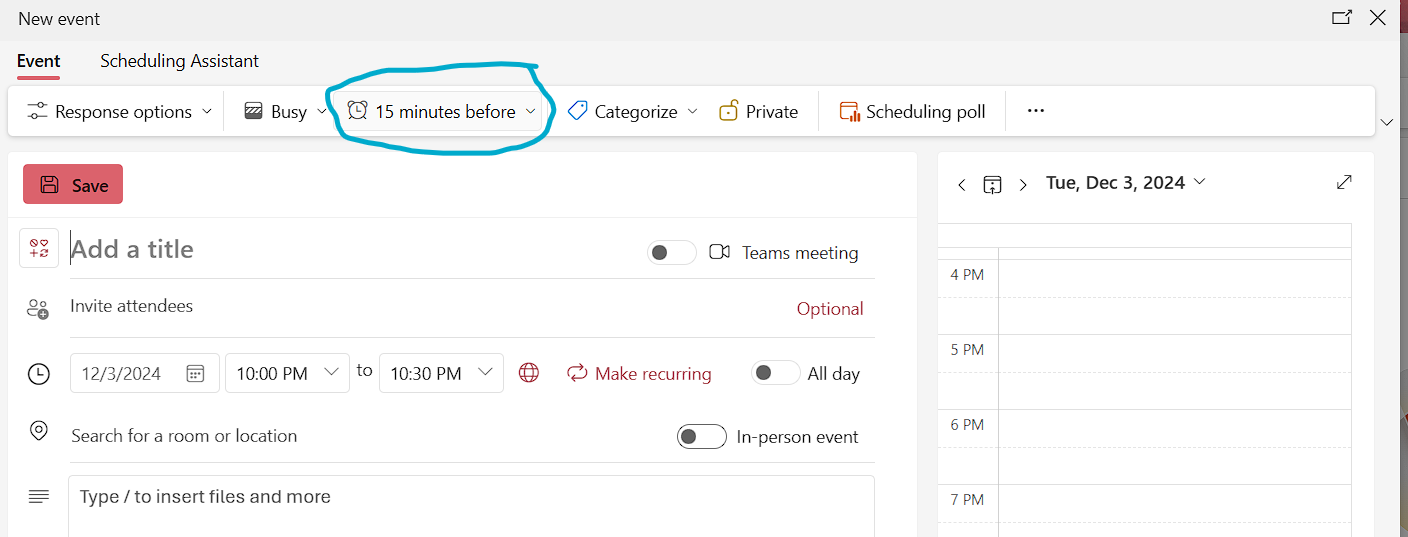Click the Save floppy disk icon

[x=49, y=185]
